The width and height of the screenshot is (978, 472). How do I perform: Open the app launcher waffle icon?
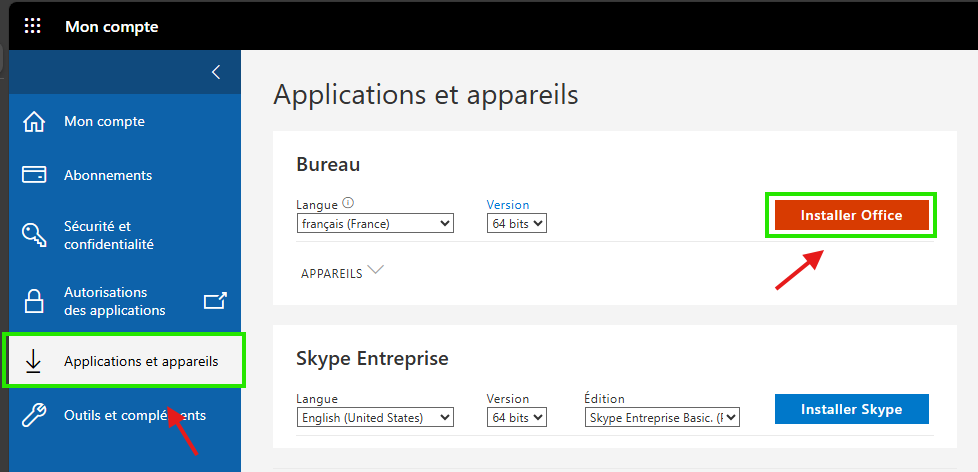32,26
